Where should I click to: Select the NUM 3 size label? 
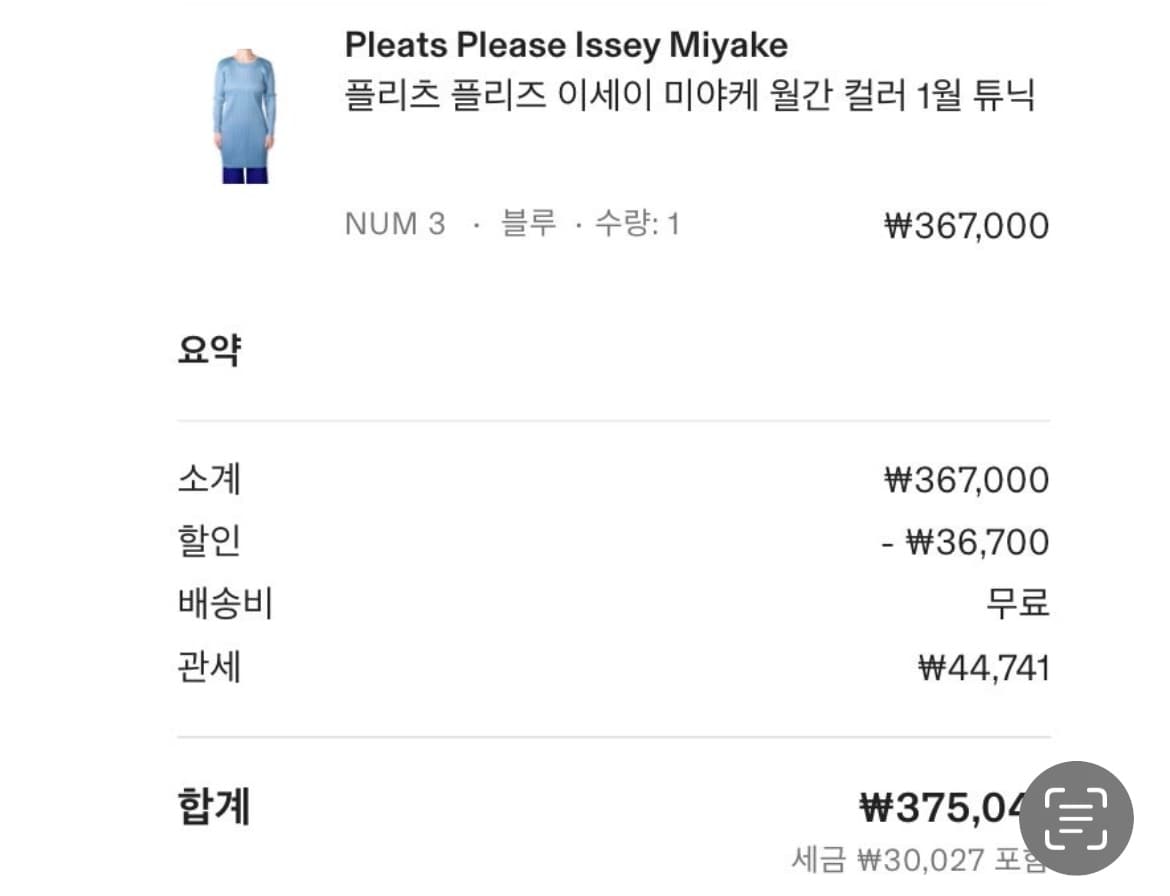tap(395, 224)
